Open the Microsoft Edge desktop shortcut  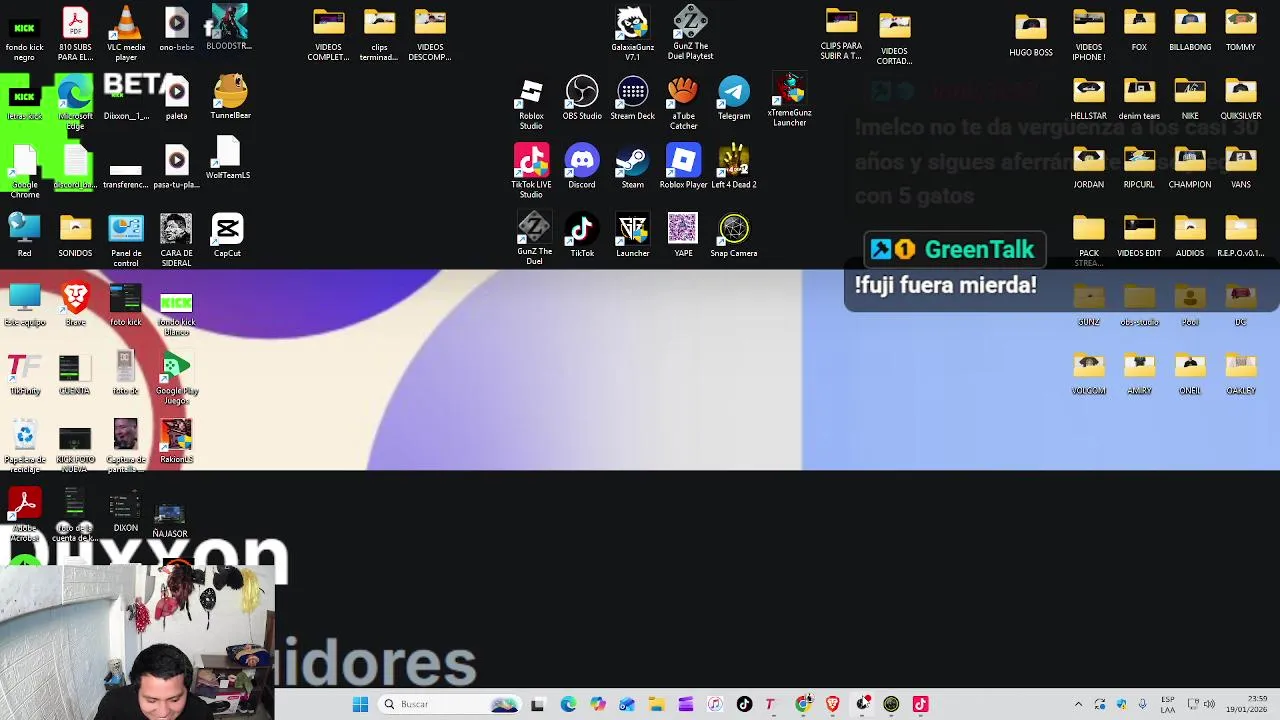point(75,103)
